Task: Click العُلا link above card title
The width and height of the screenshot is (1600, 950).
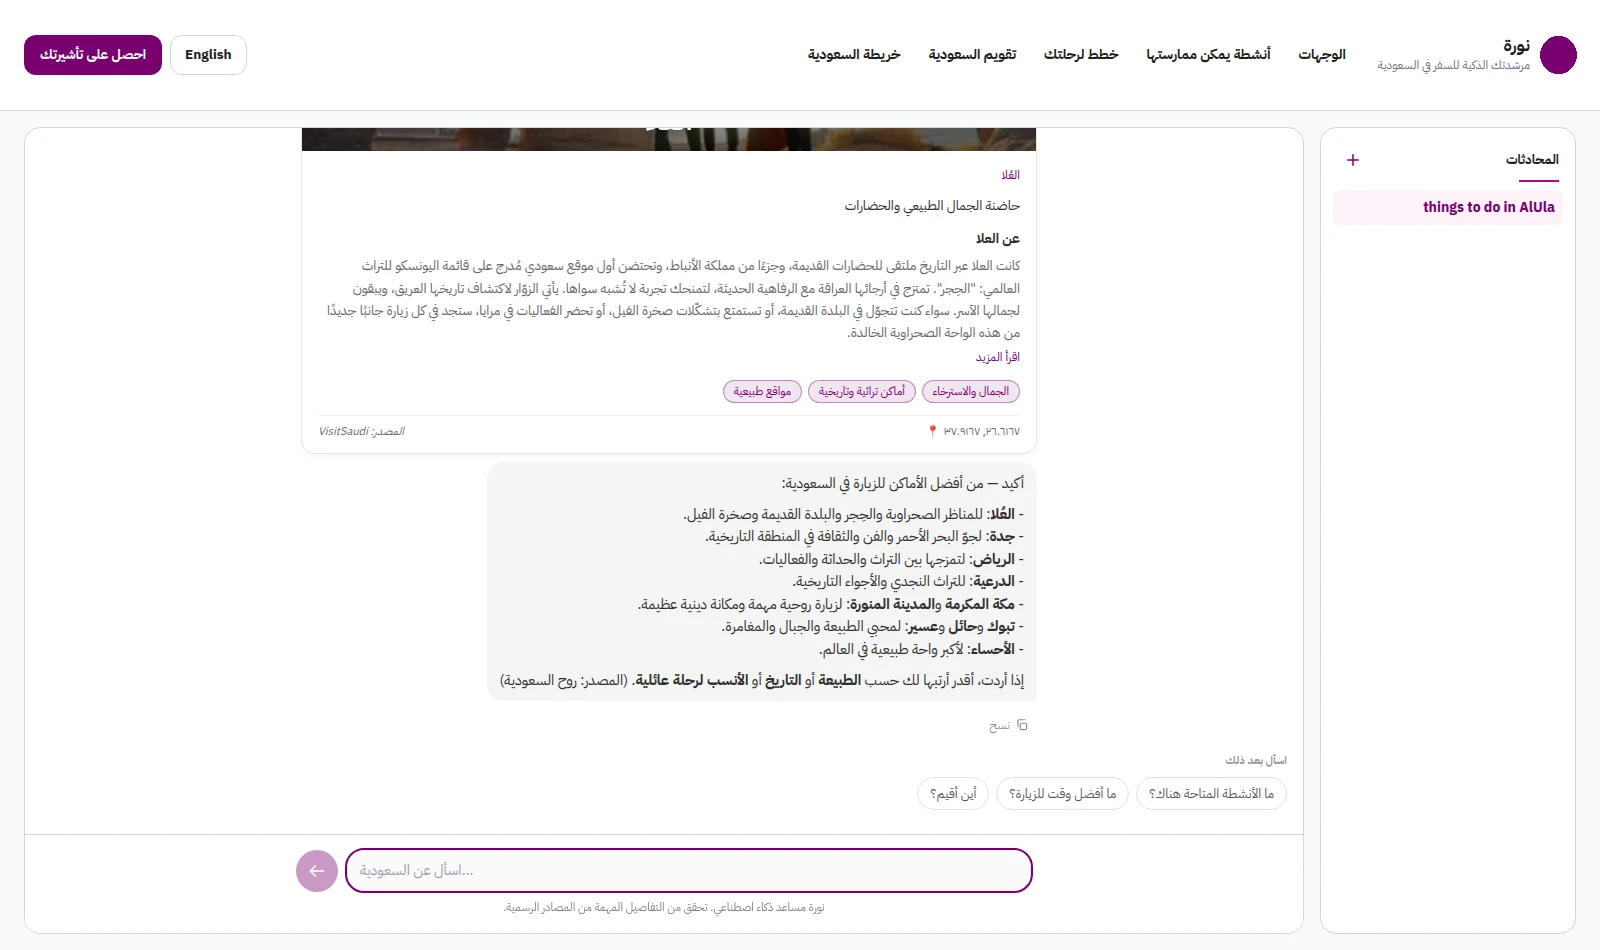Action: pyautogui.click(x=1011, y=175)
